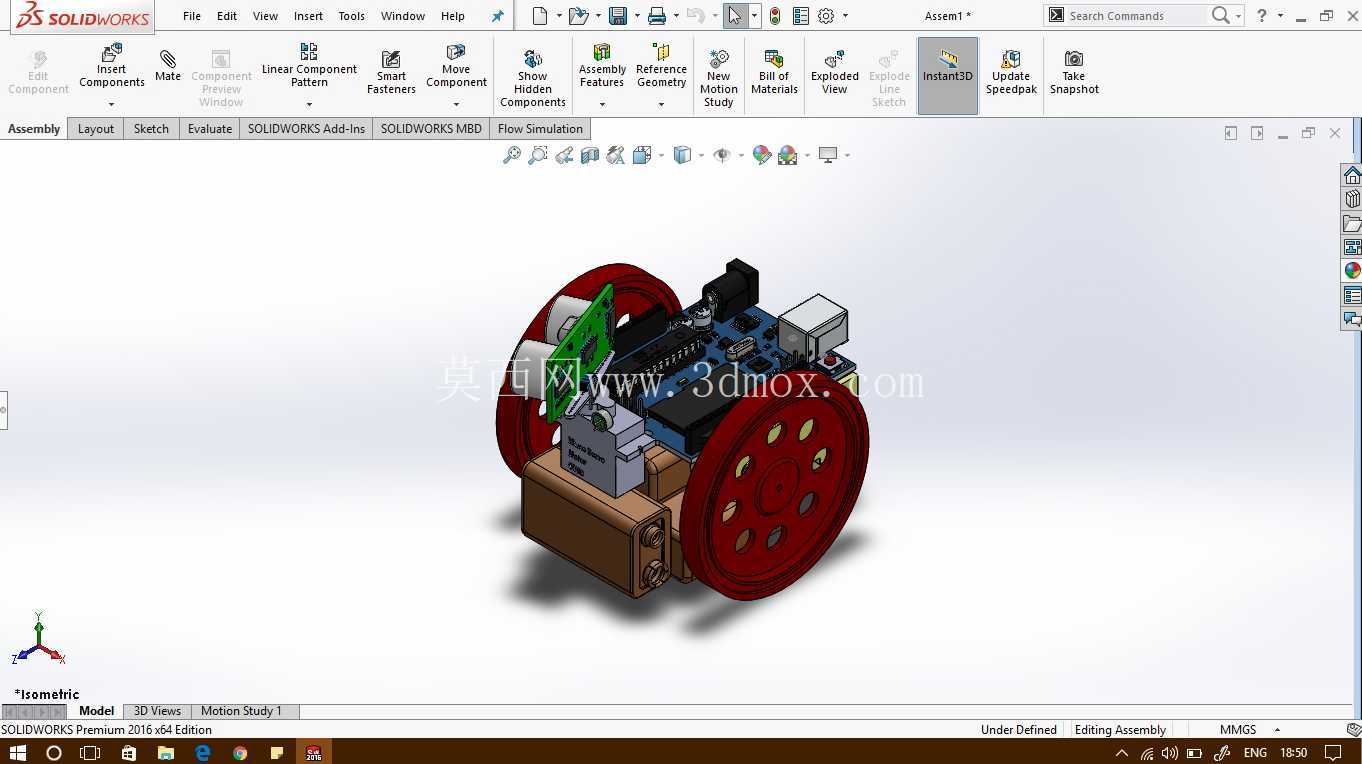Expand Assembly Features dropdown arrow
Screen dimensions: 1362x764
(602, 104)
